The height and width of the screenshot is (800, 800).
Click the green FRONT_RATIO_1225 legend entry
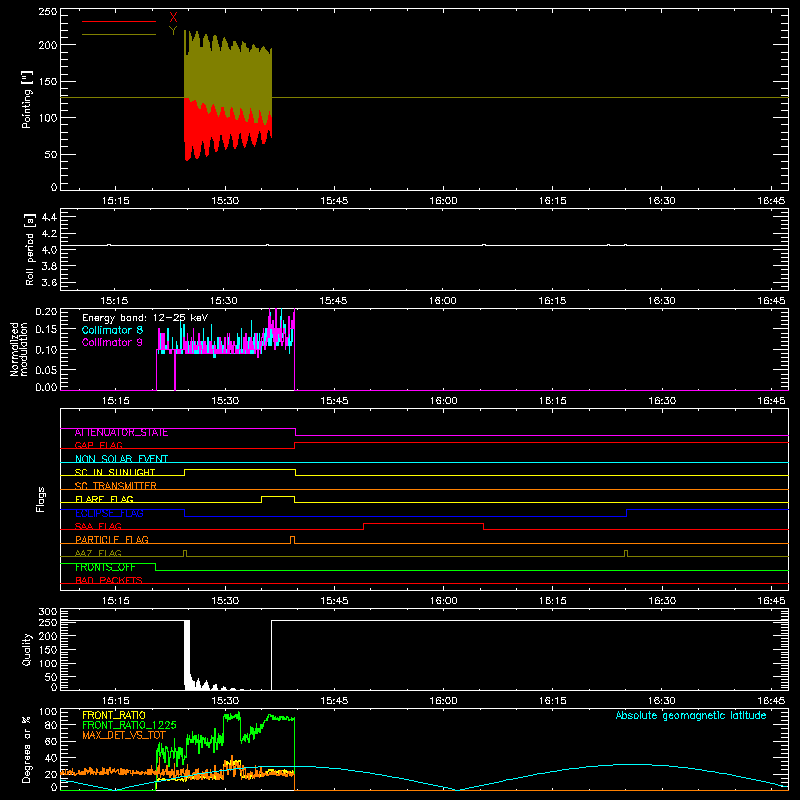pyautogui.click(x=129, y=725)
